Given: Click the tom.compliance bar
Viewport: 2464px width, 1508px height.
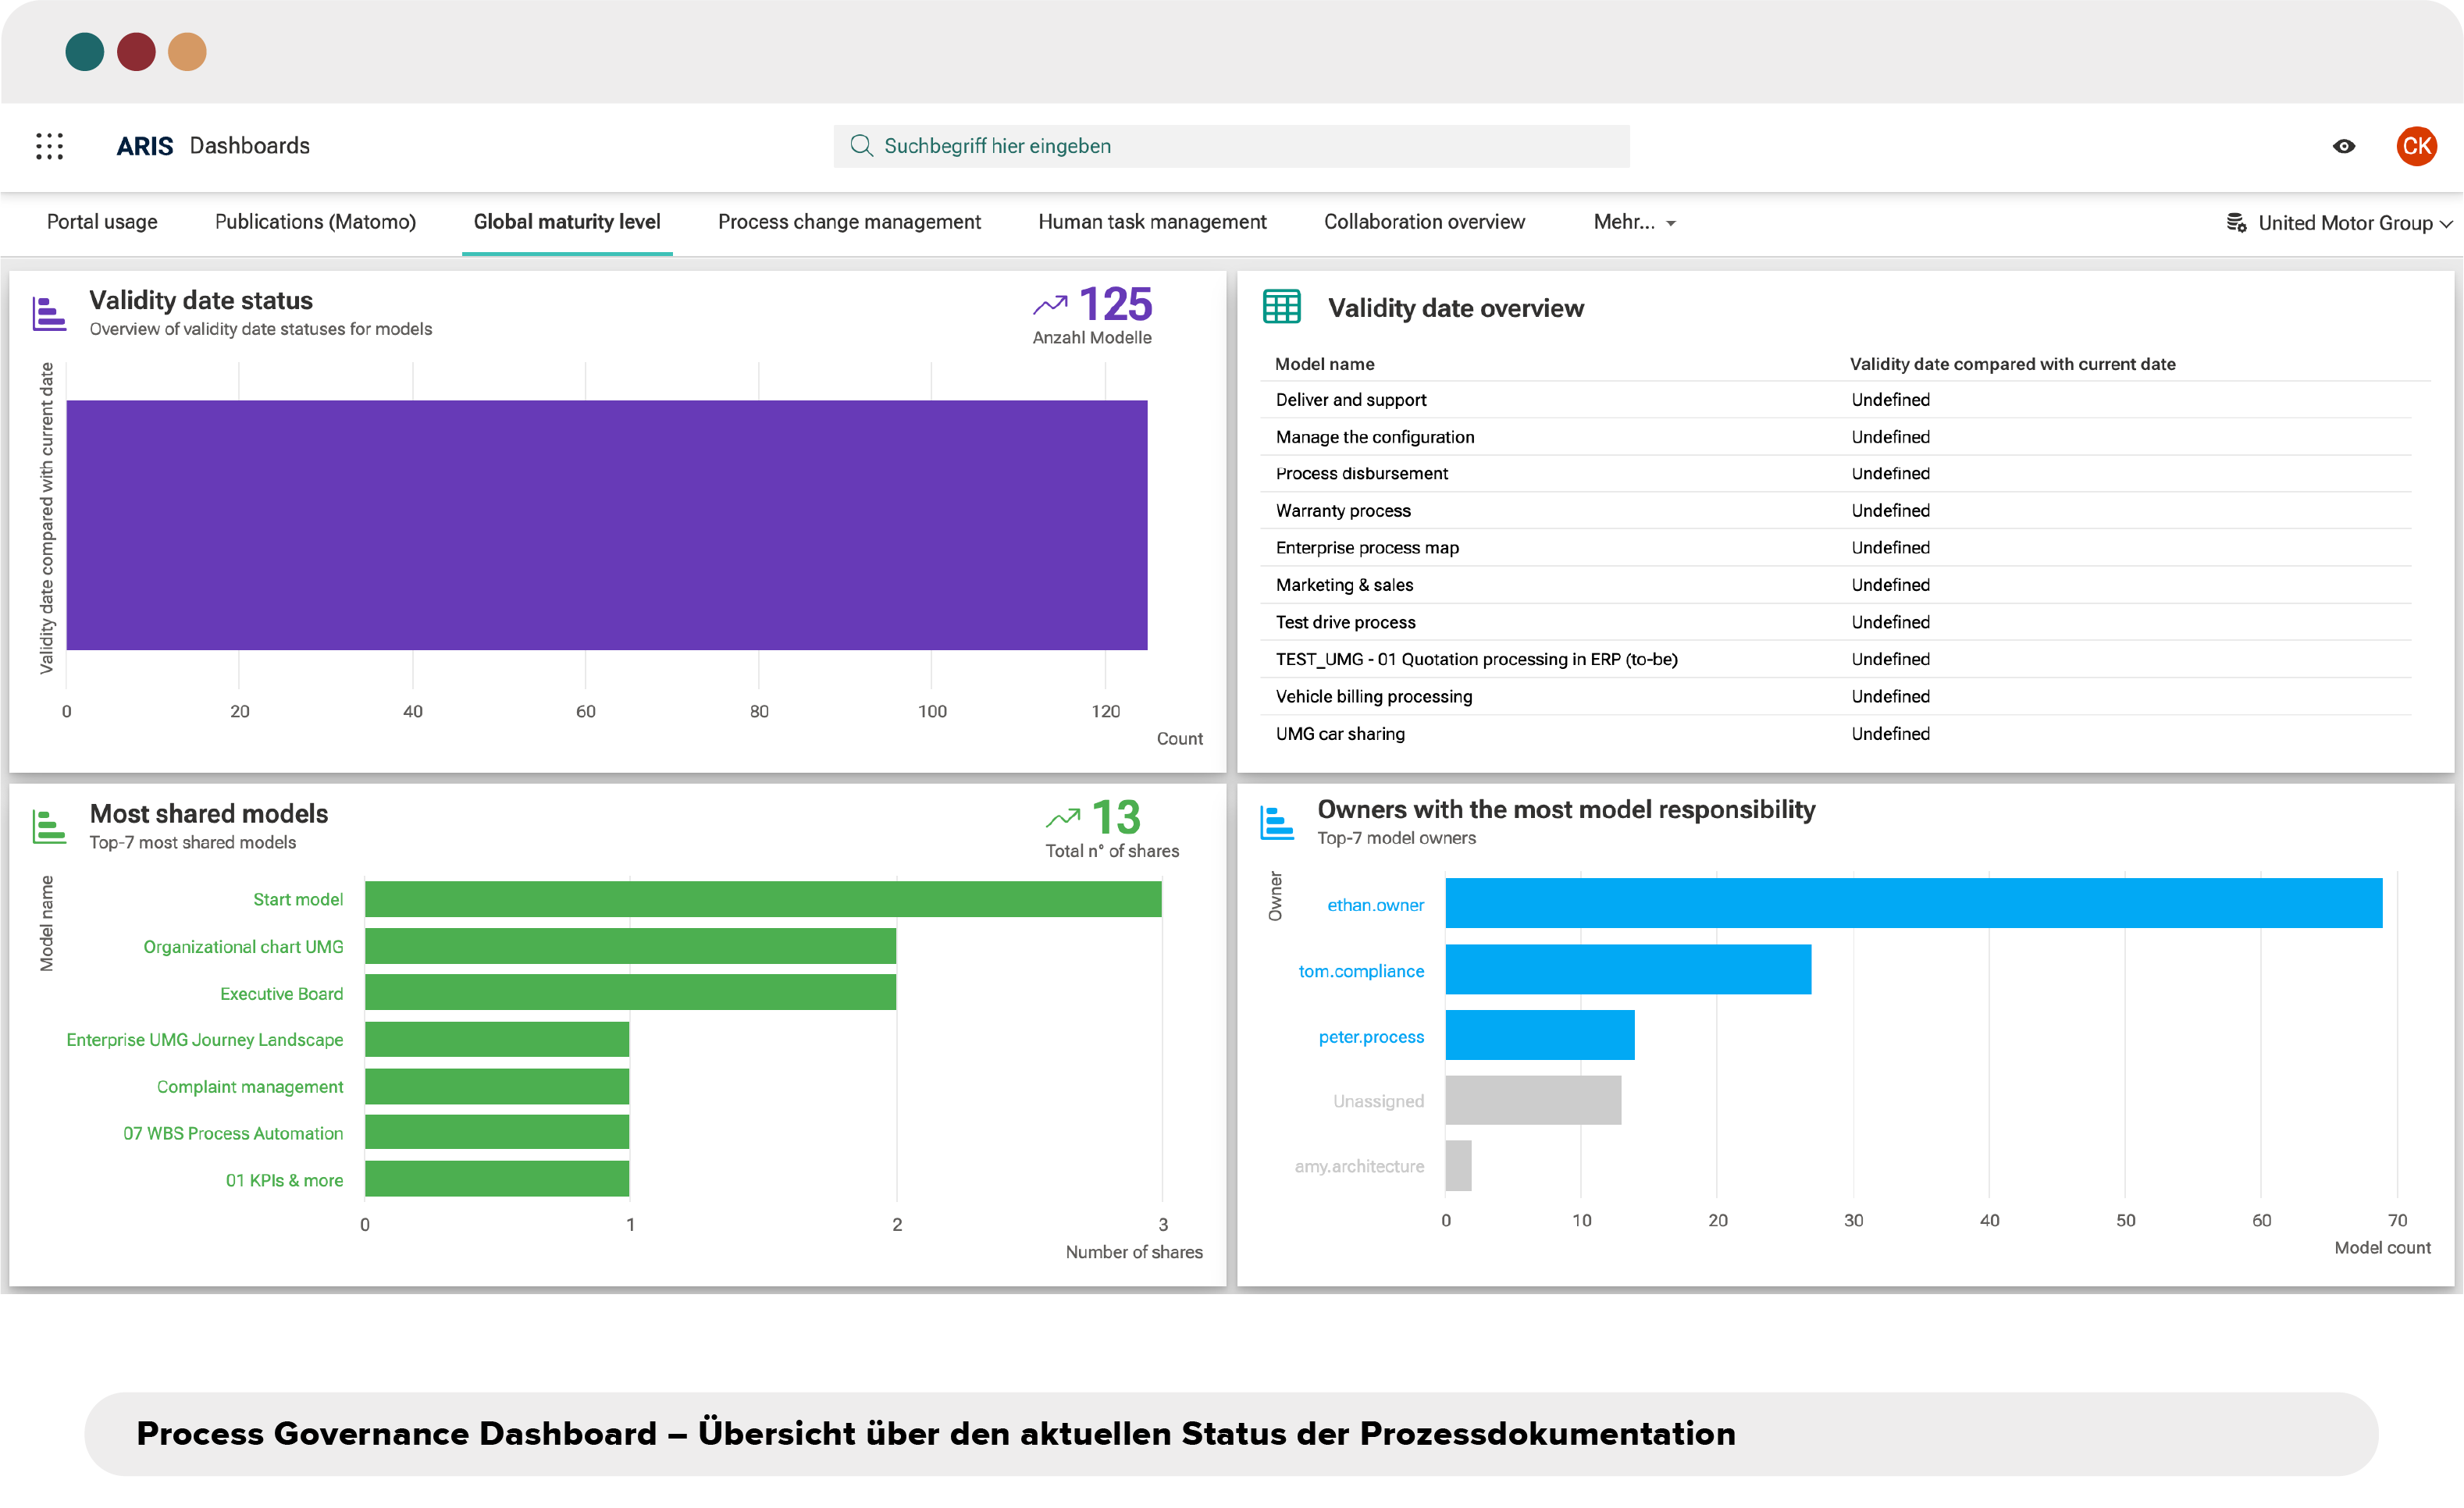Looking at the screenshot, I should point(1628,969).
